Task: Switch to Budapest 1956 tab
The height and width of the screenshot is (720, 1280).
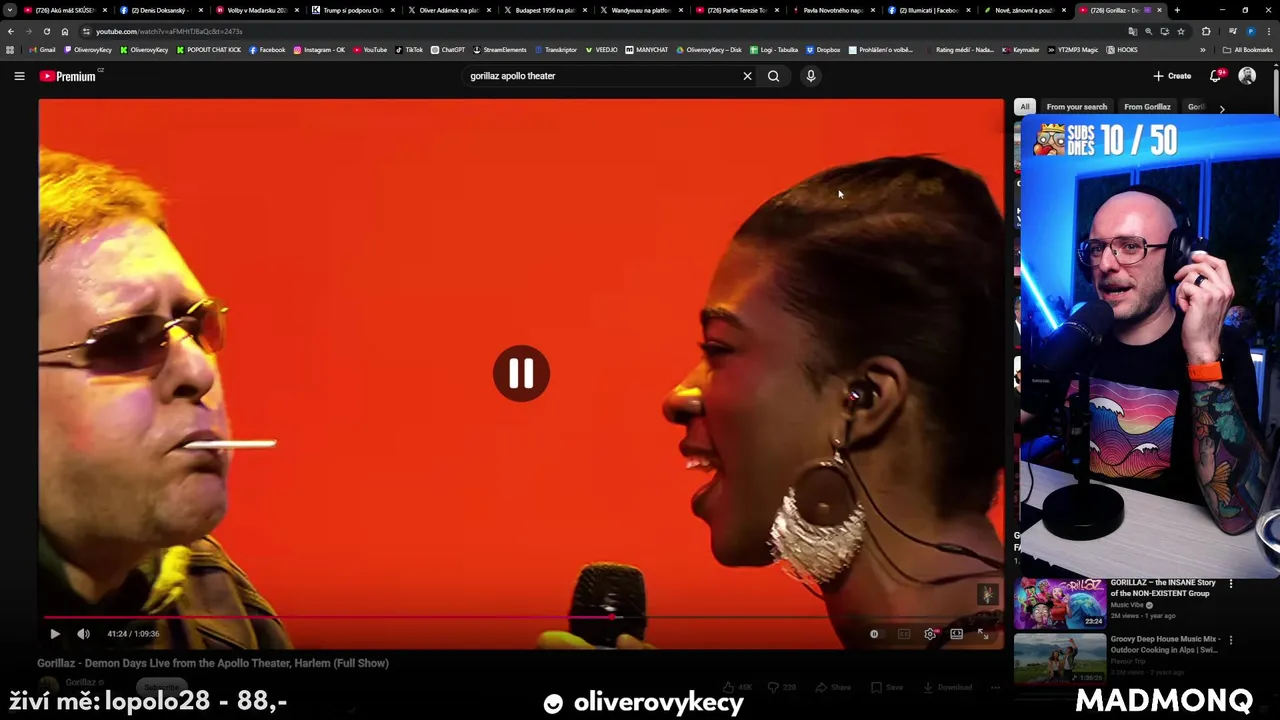Action: coord(544,10)
